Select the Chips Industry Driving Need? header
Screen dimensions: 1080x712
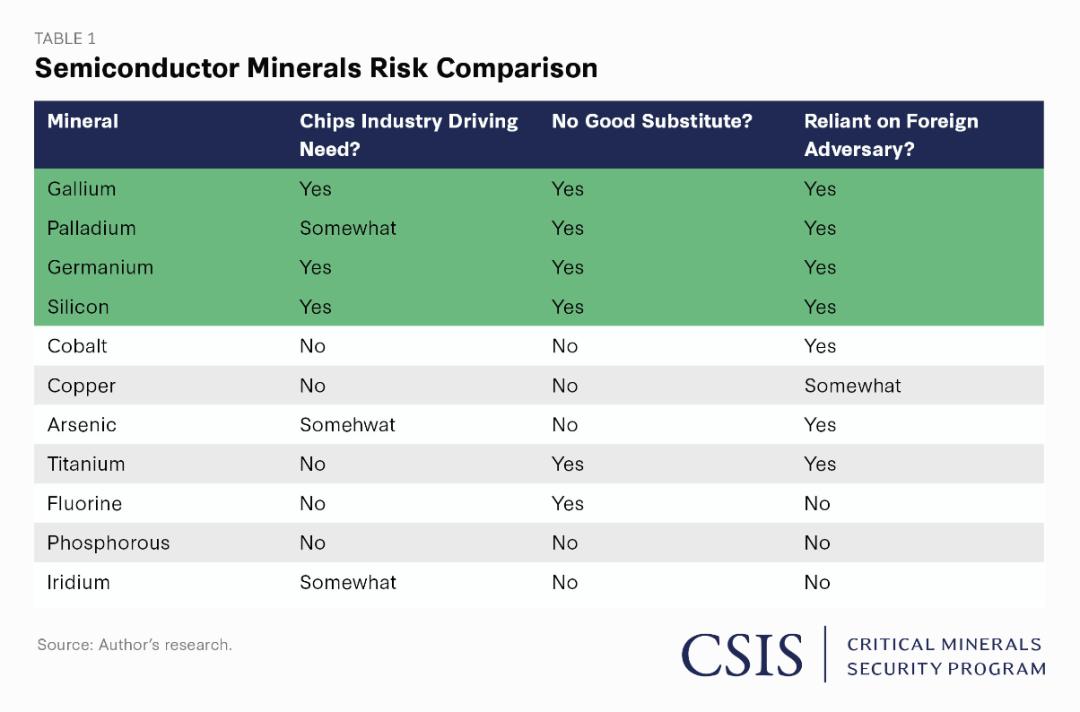click(x=408, y=135)
